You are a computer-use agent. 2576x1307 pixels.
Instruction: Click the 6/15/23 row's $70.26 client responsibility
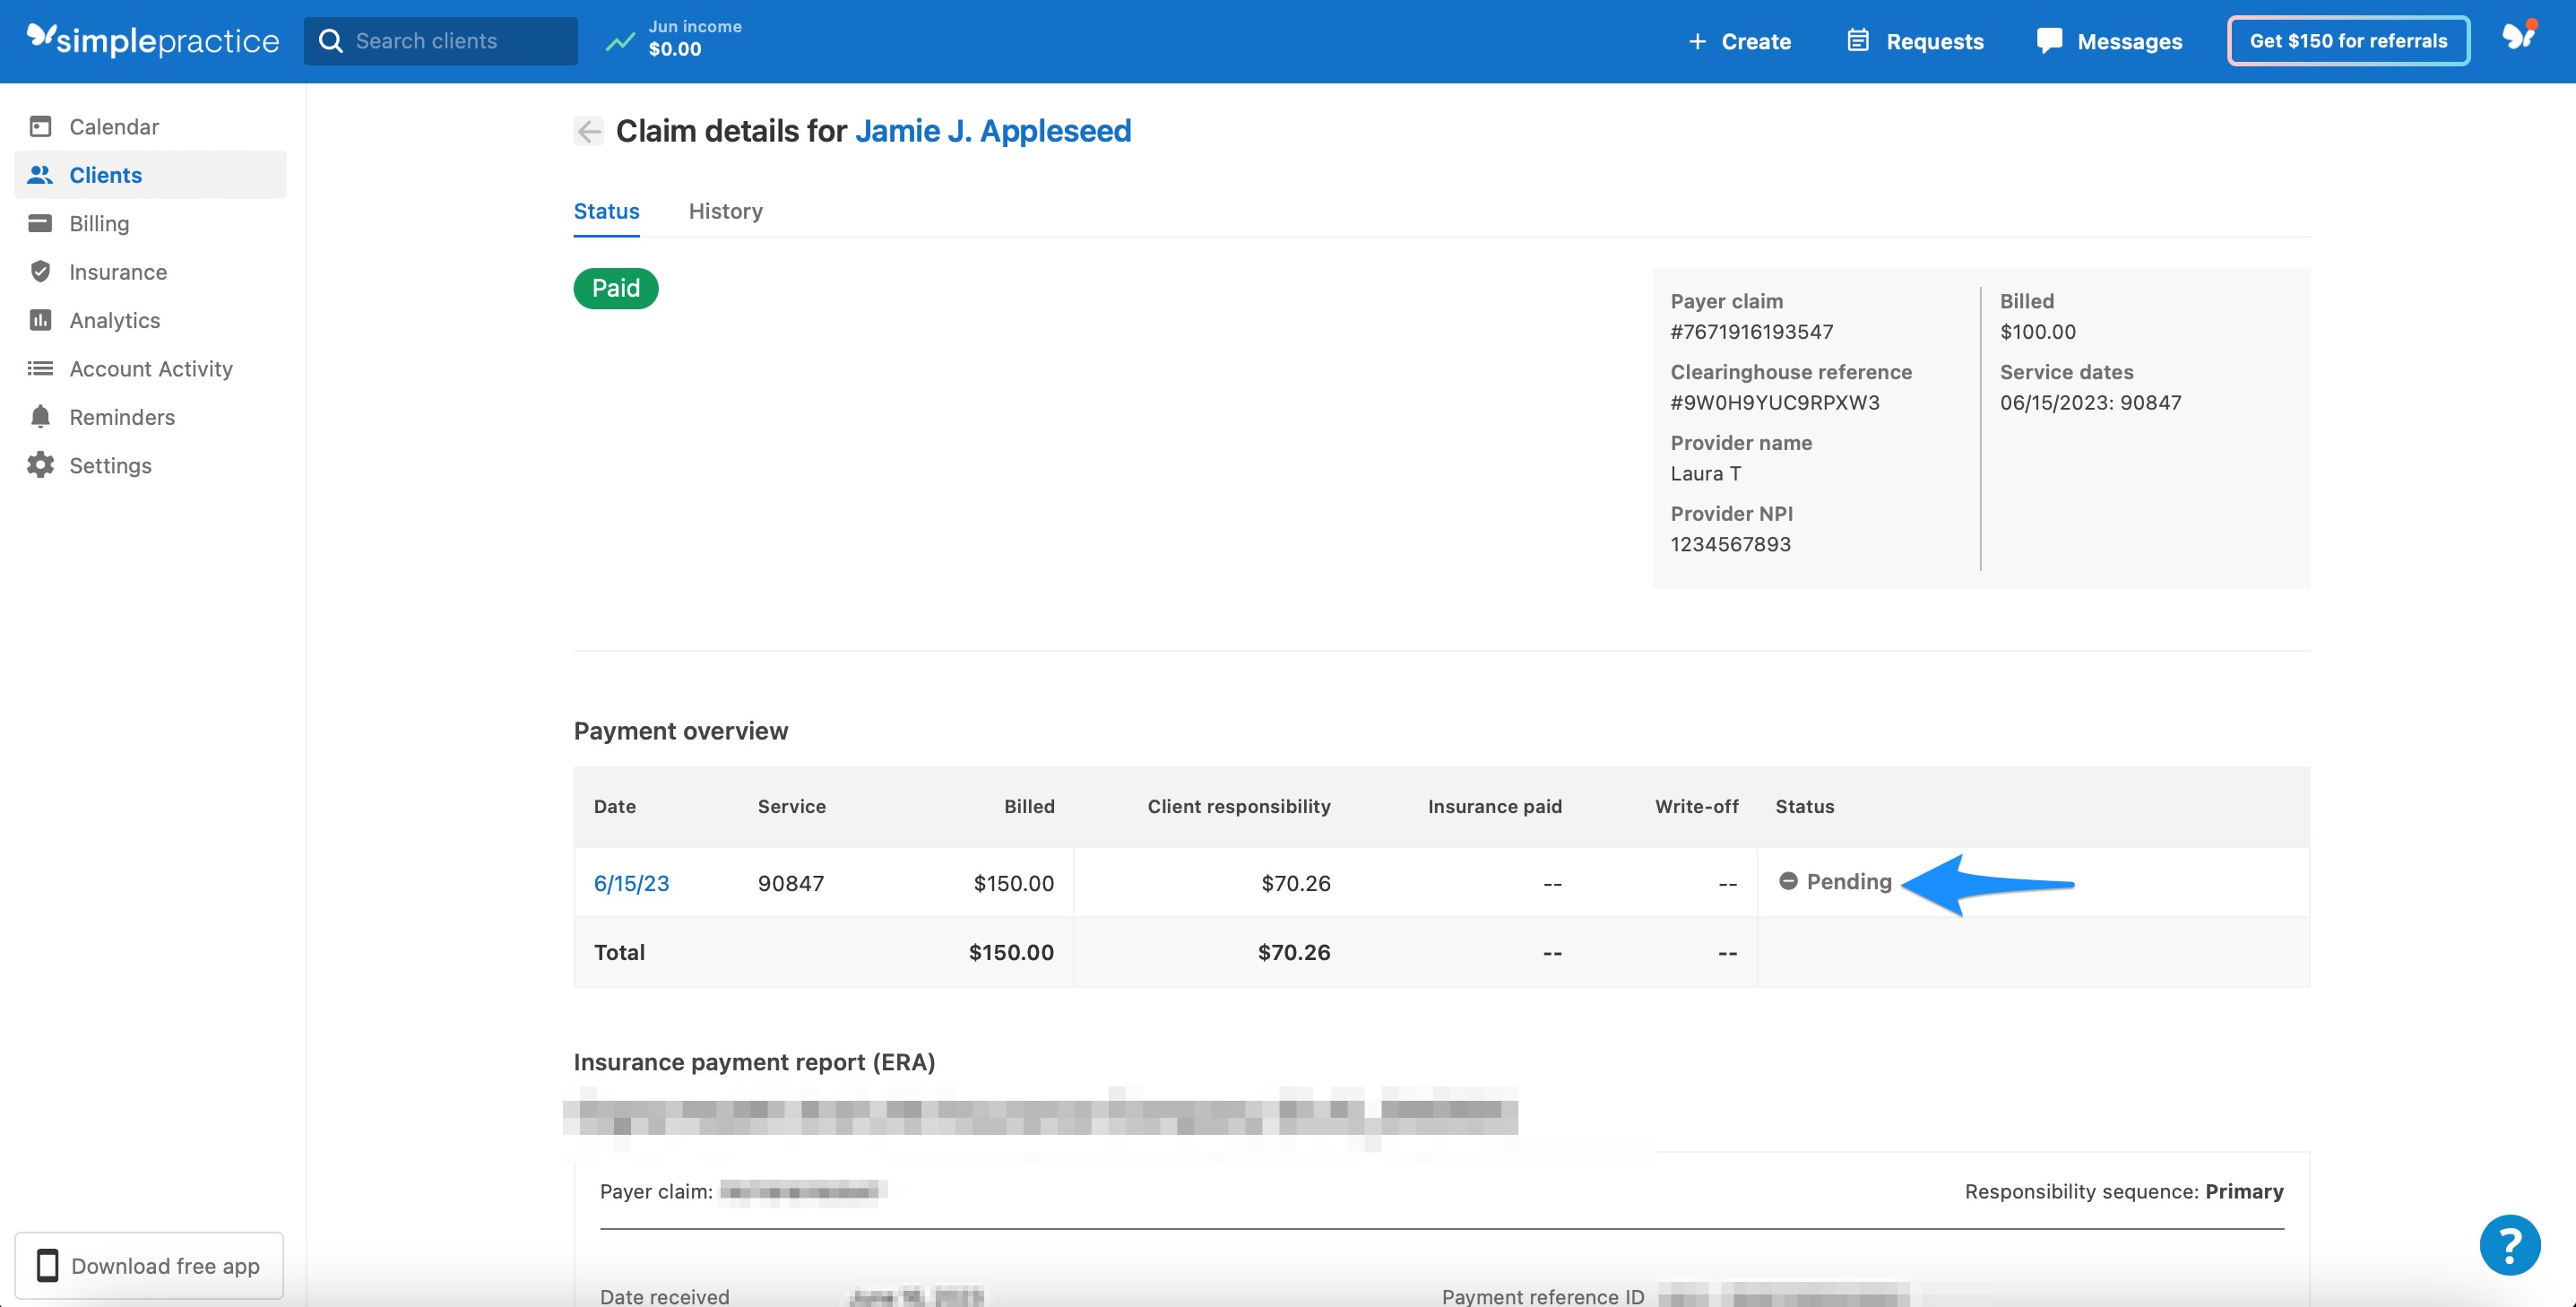1295,883
